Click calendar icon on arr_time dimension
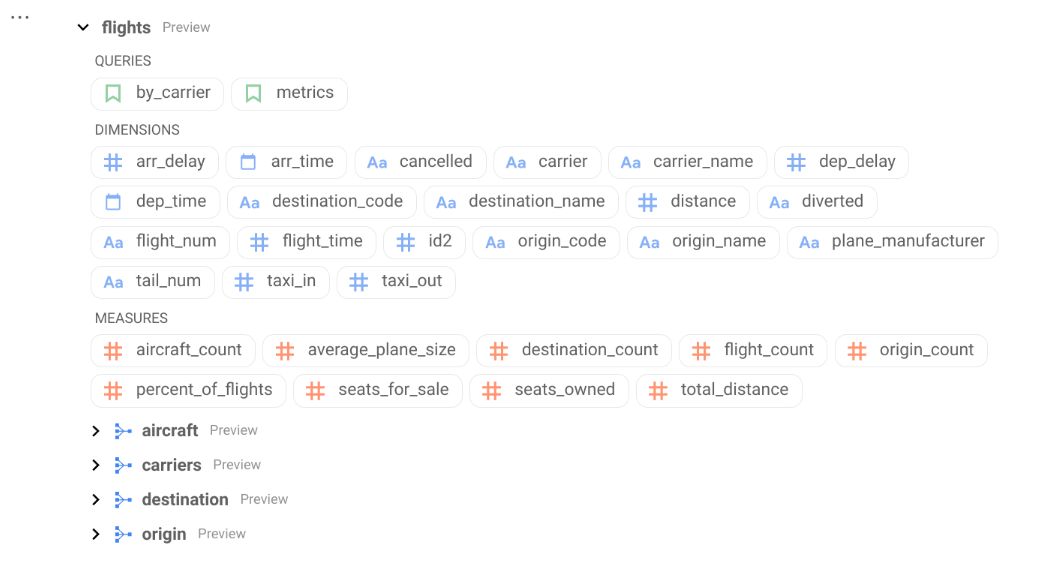The width and height of the screenshot is (1053, 585). (248, 162)
